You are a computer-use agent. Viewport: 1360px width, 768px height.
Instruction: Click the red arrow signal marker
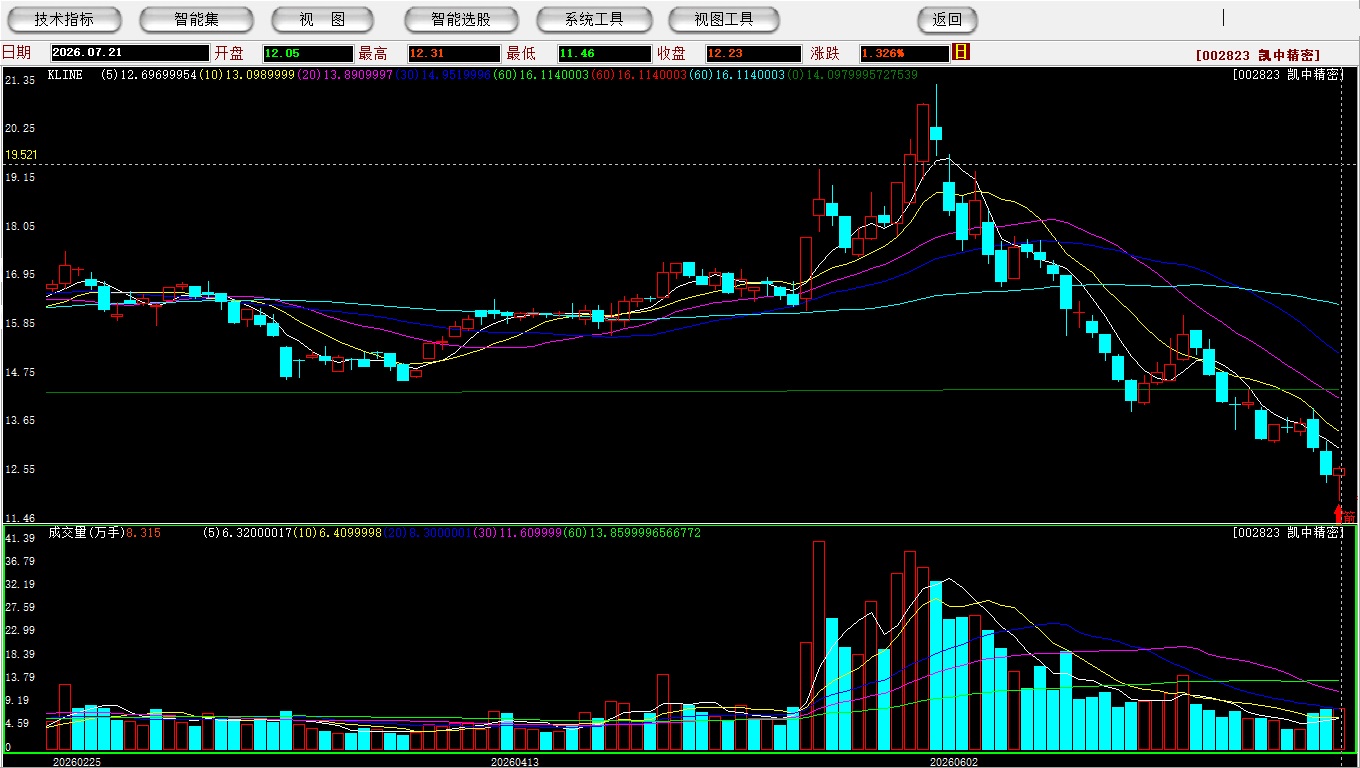1340,514
